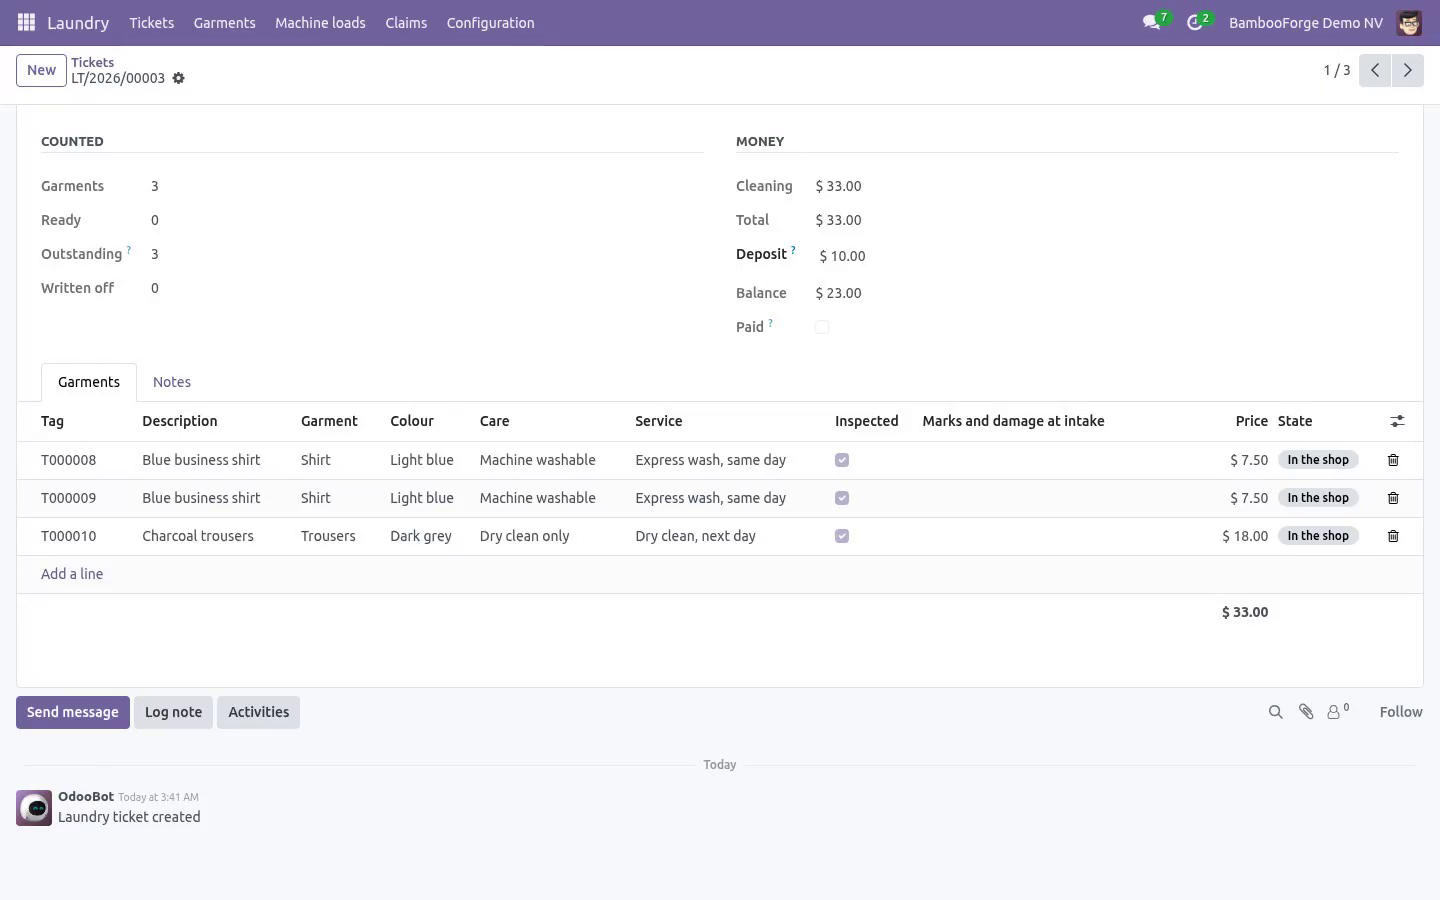Click the user avatar in the top bar
1440x900 pixels.
(x=1409, y=22)
